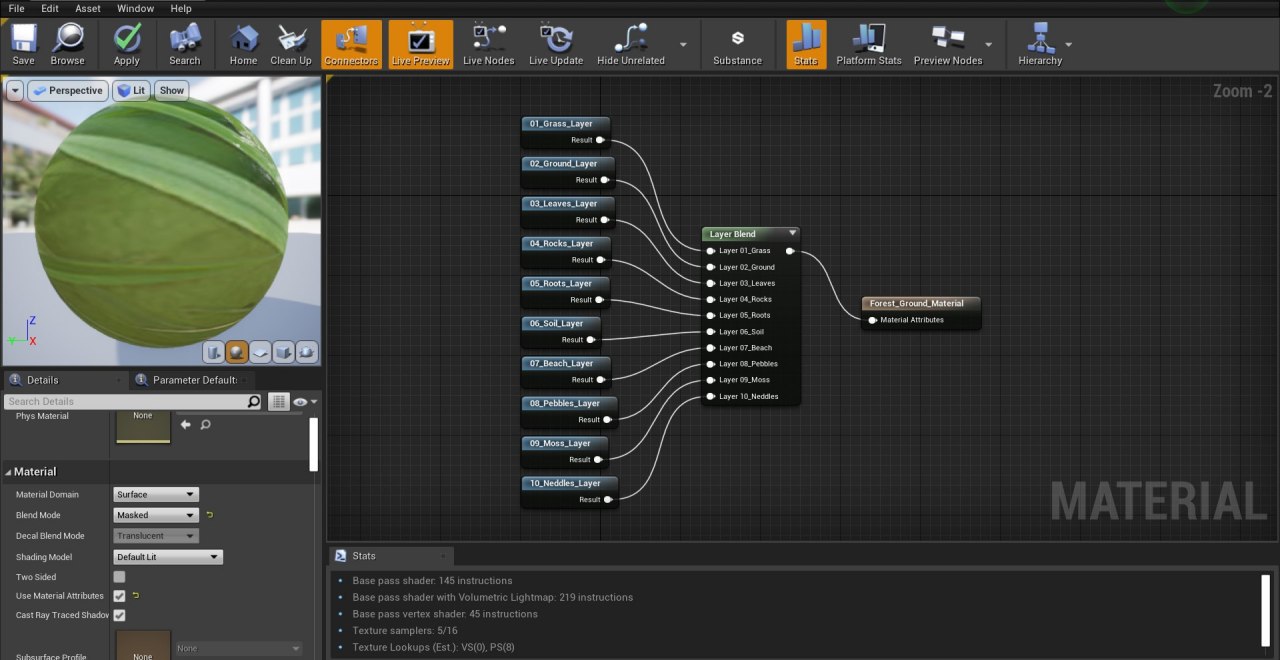Open the Preview Nodes dropdown arrow

click(989, 45)
